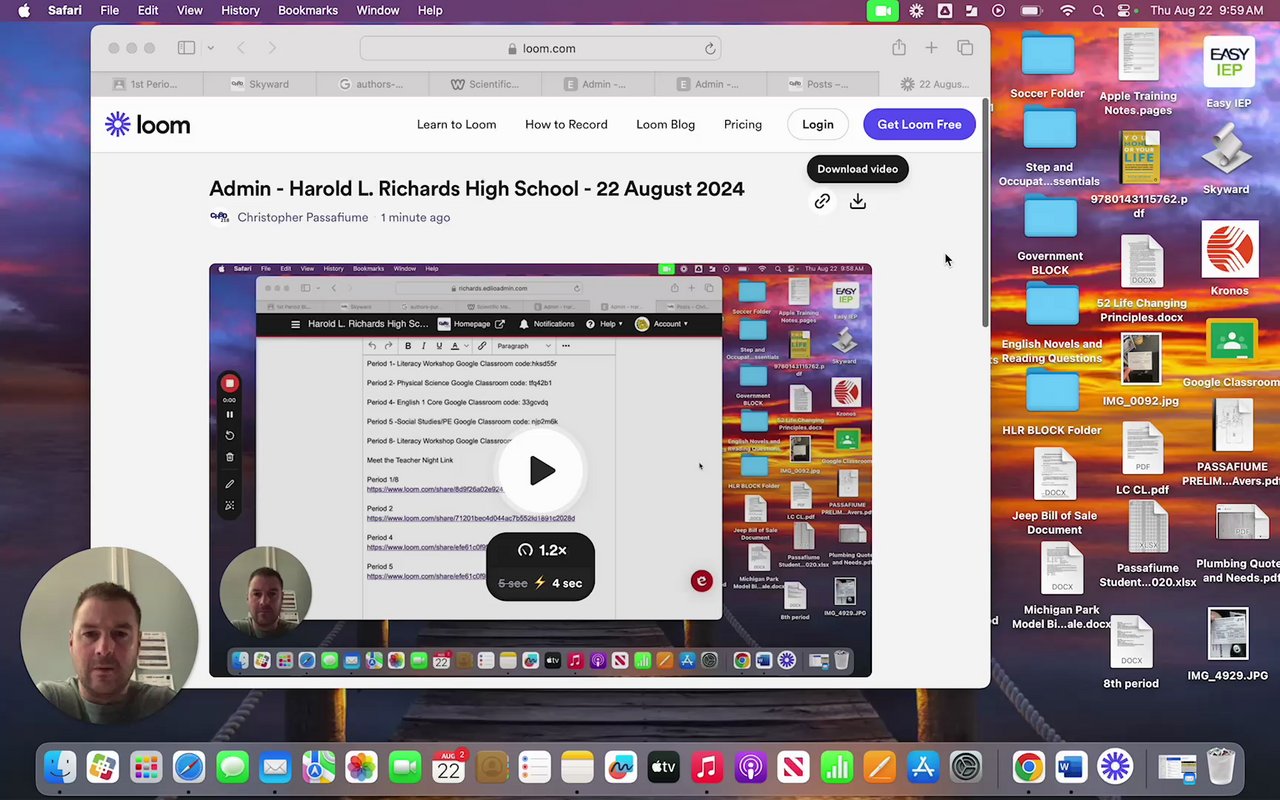This screenshot has height=800, width=1280.
Task: Switch to the 1st Perio... tab
Action: click(x=146, y=84)
